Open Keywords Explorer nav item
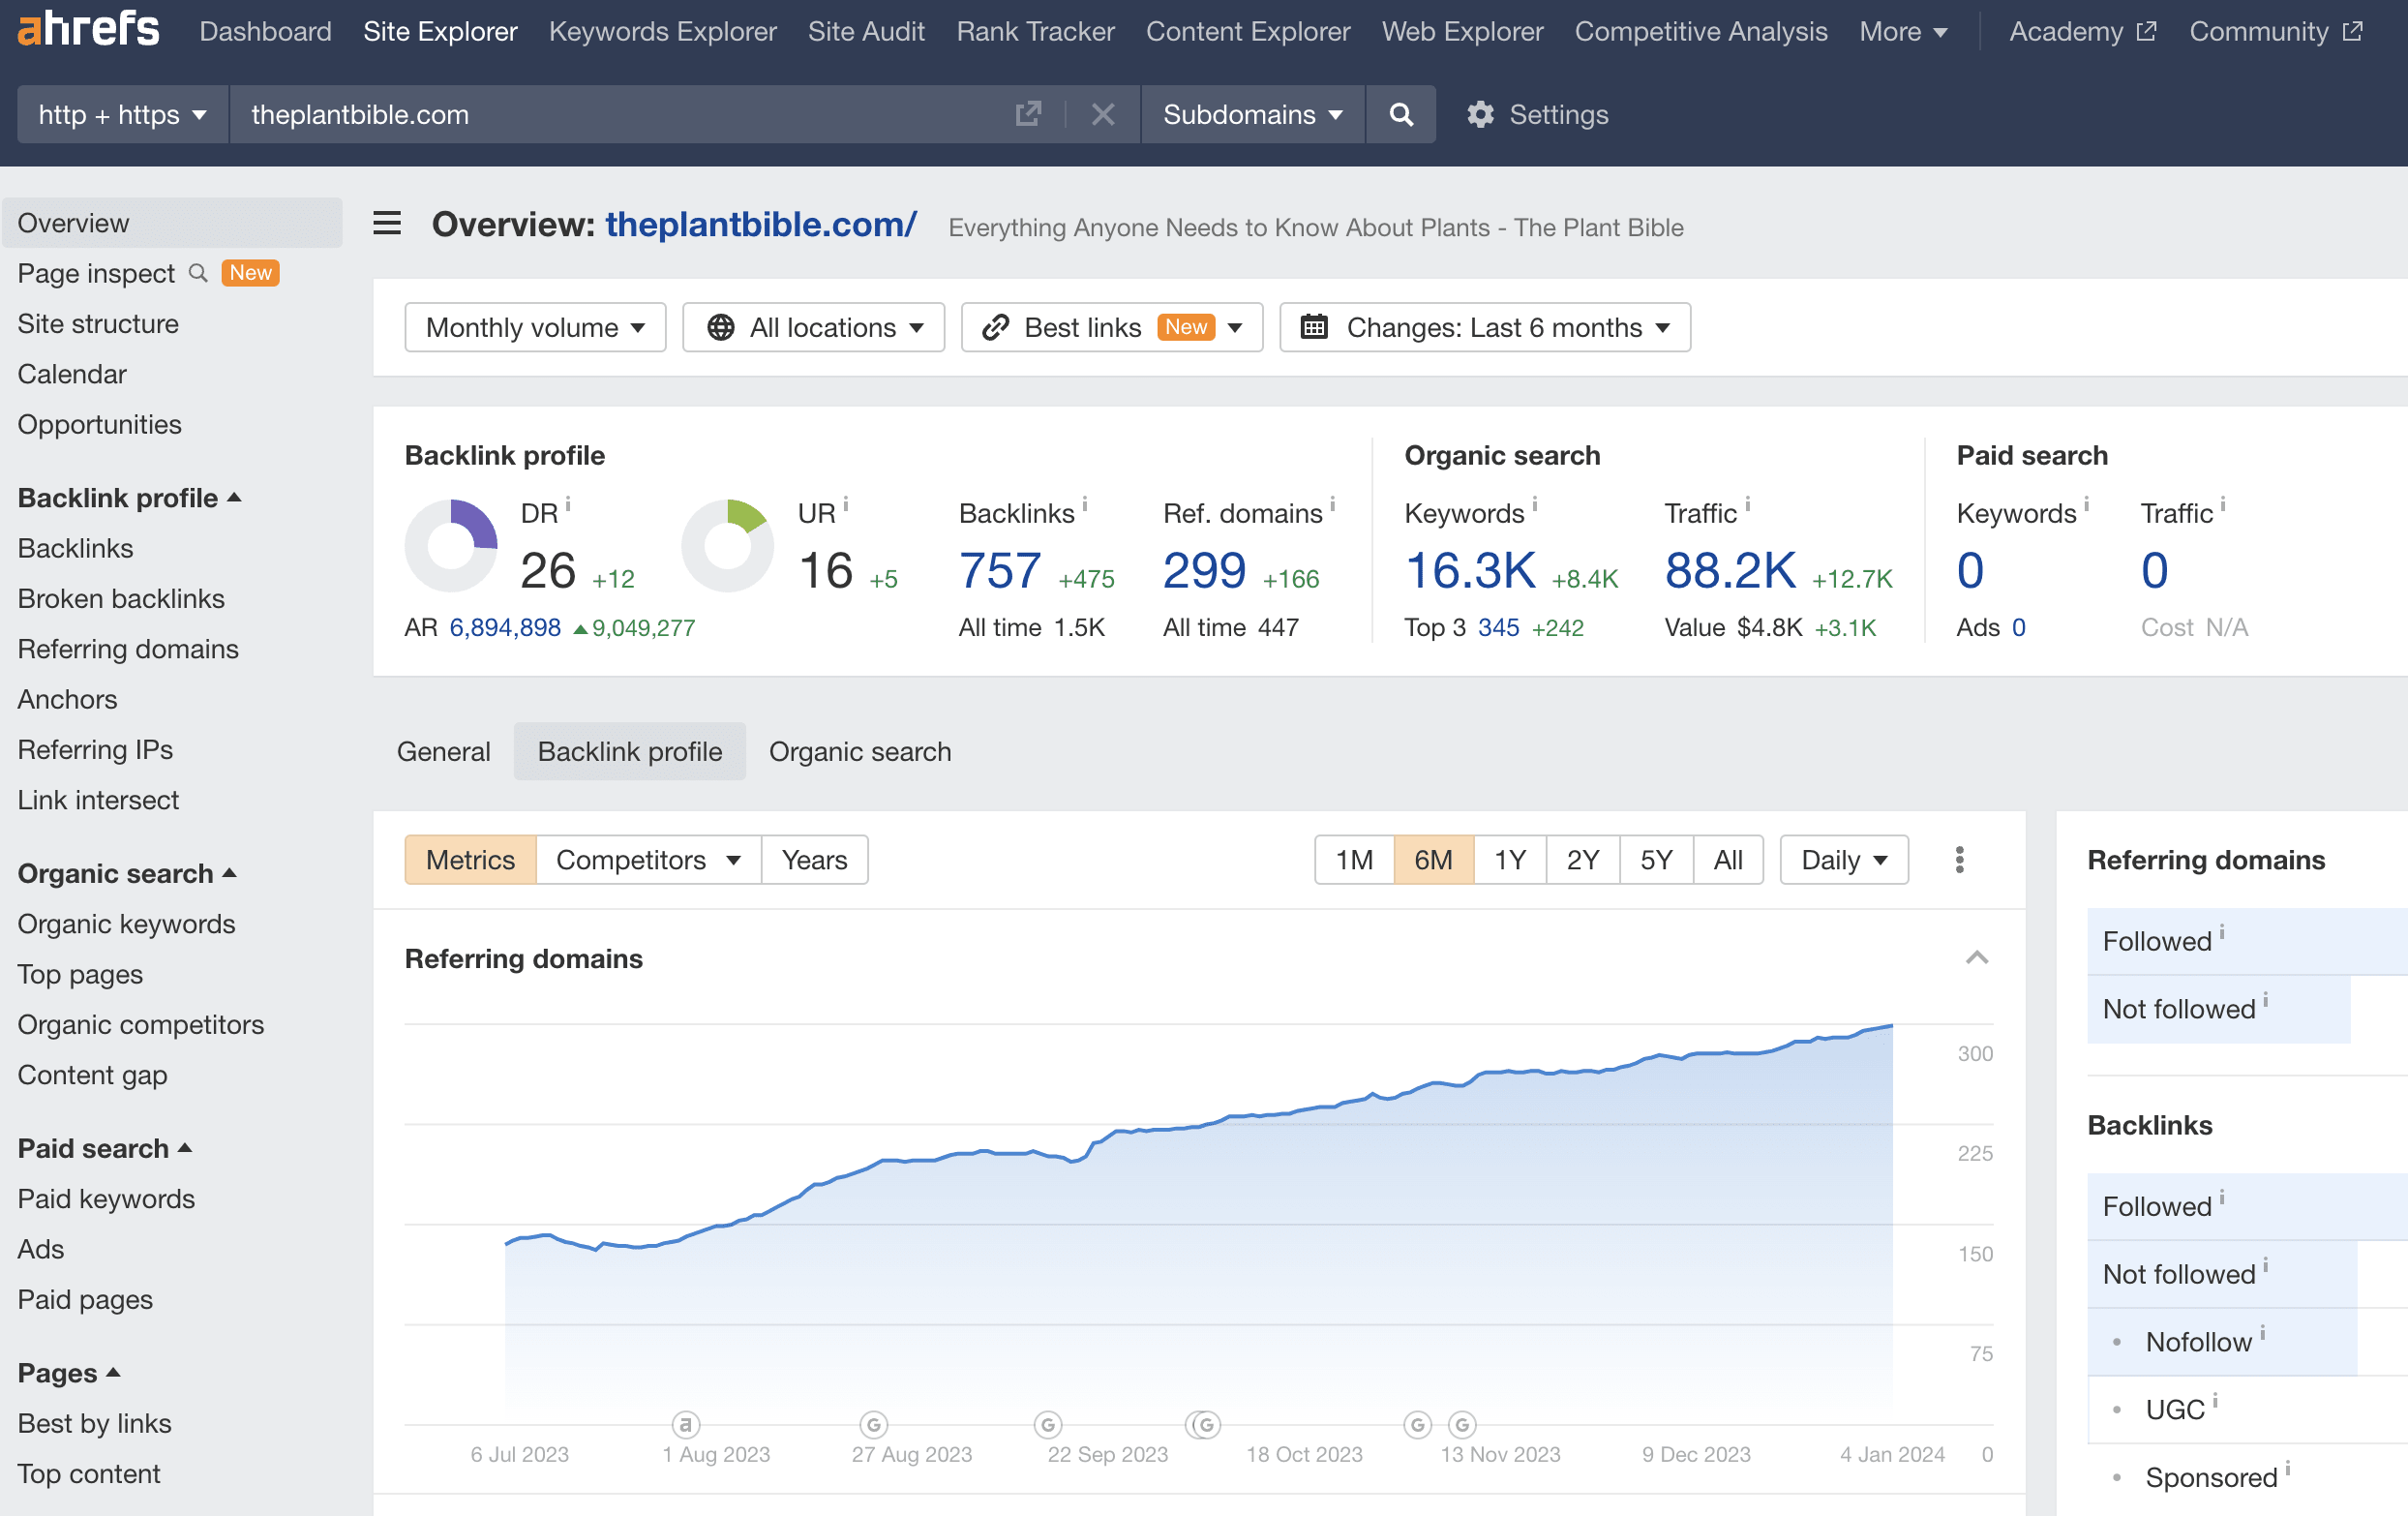Viewport: 2408px width, 1516px height. [x=662, y=31]
